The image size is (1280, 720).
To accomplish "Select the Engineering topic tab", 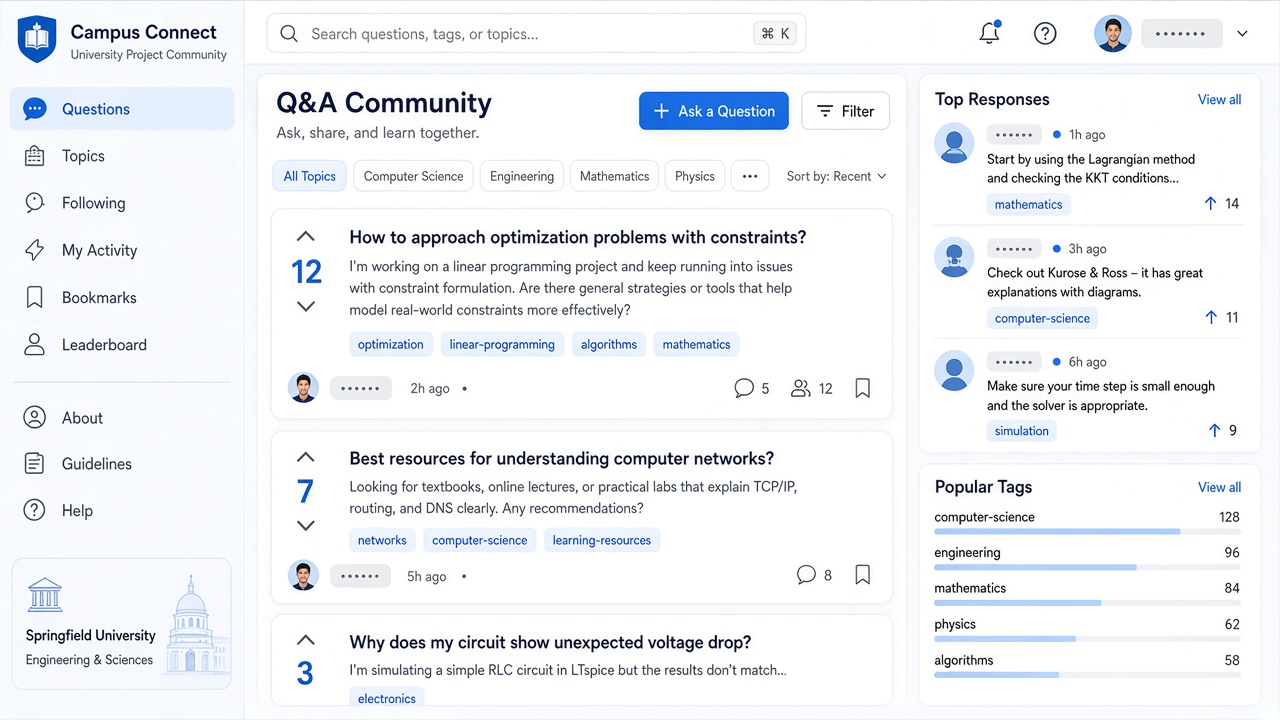I will (522, 176).
